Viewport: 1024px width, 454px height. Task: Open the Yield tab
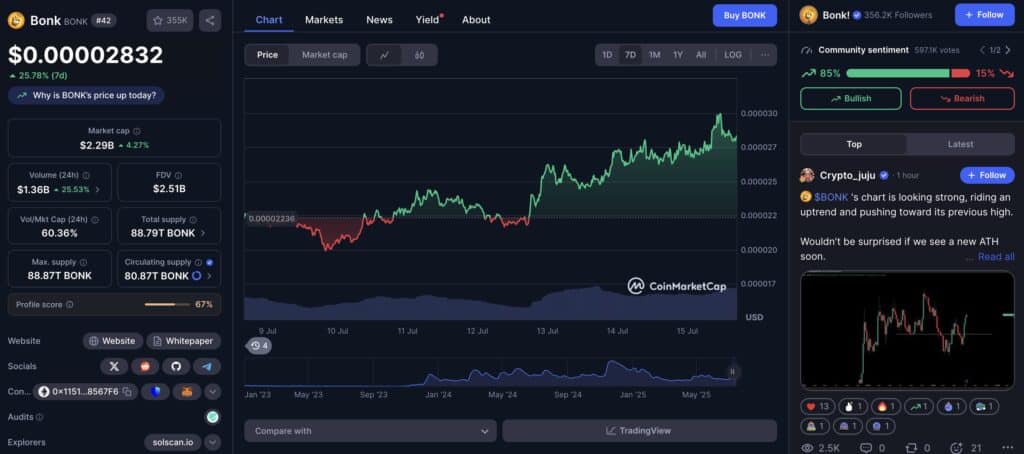coord(428,20)
